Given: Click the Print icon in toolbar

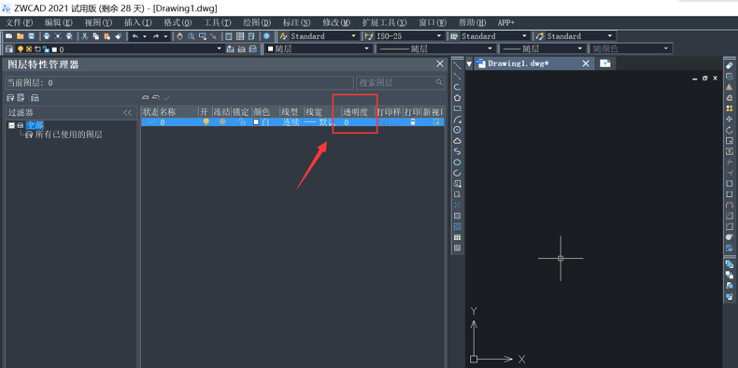Looking at the screenshot, I should click(47, 36).
